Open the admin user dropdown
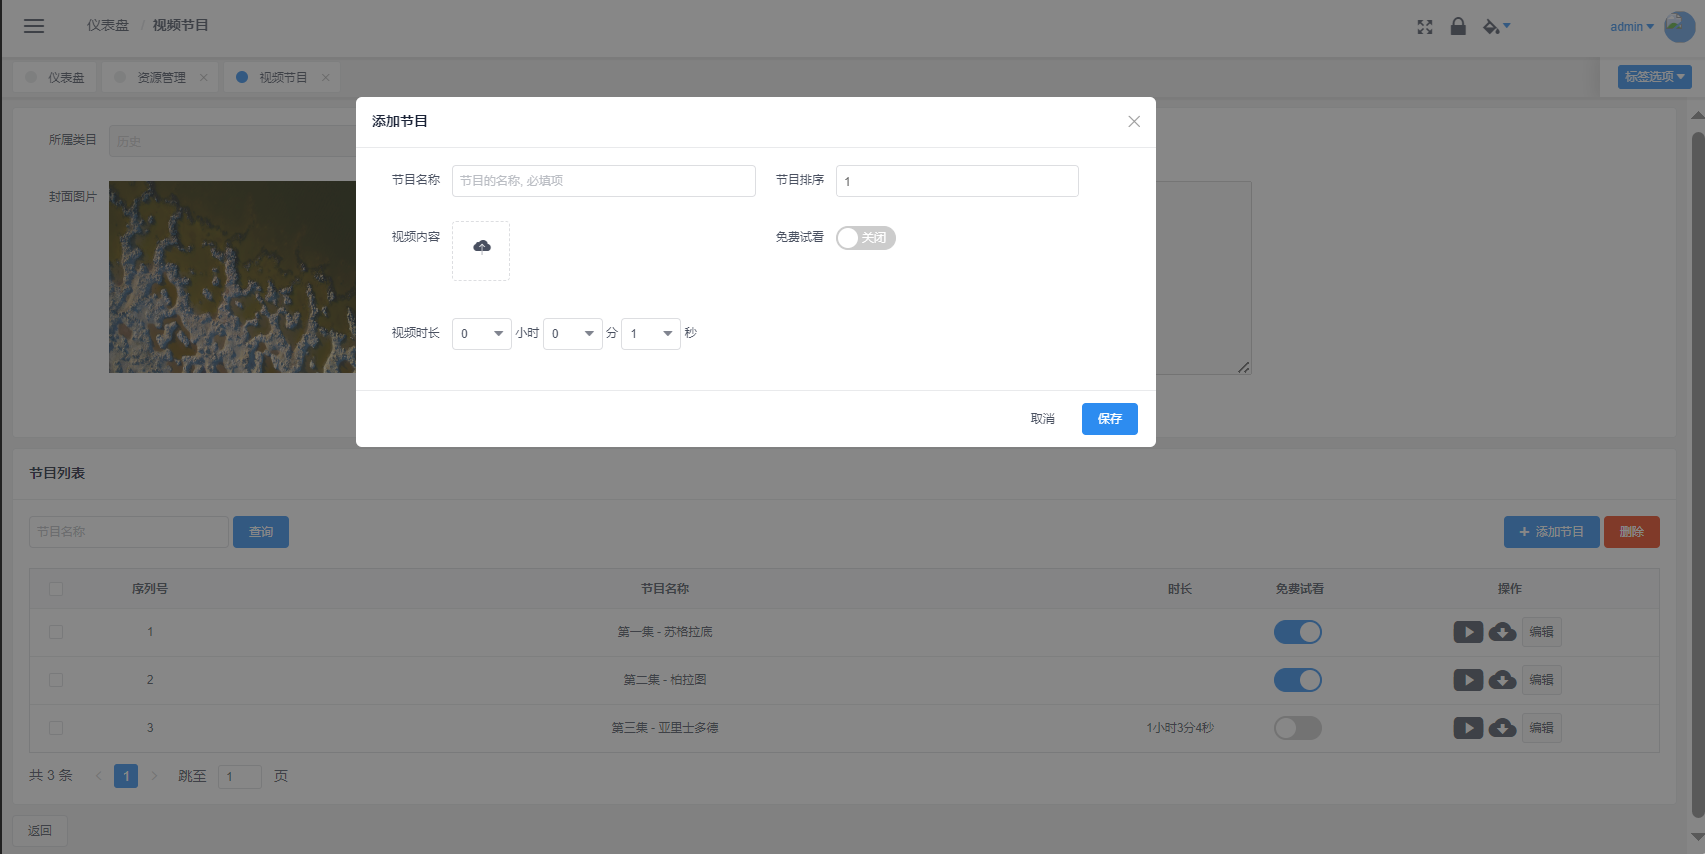 1632,27
